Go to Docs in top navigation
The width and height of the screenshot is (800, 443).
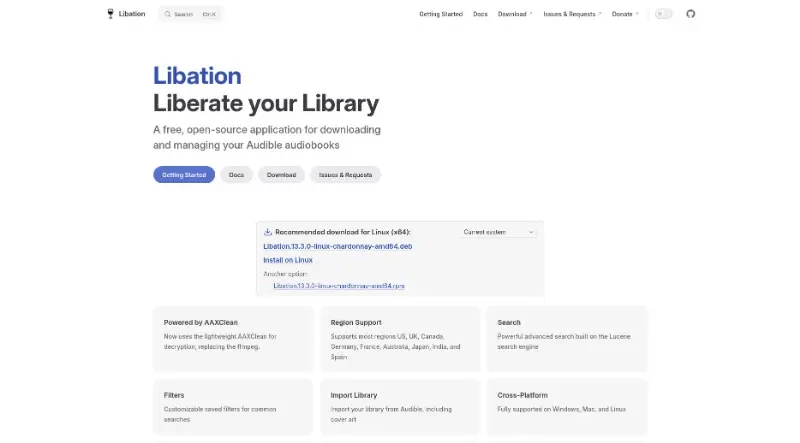(x=480, y=14)
